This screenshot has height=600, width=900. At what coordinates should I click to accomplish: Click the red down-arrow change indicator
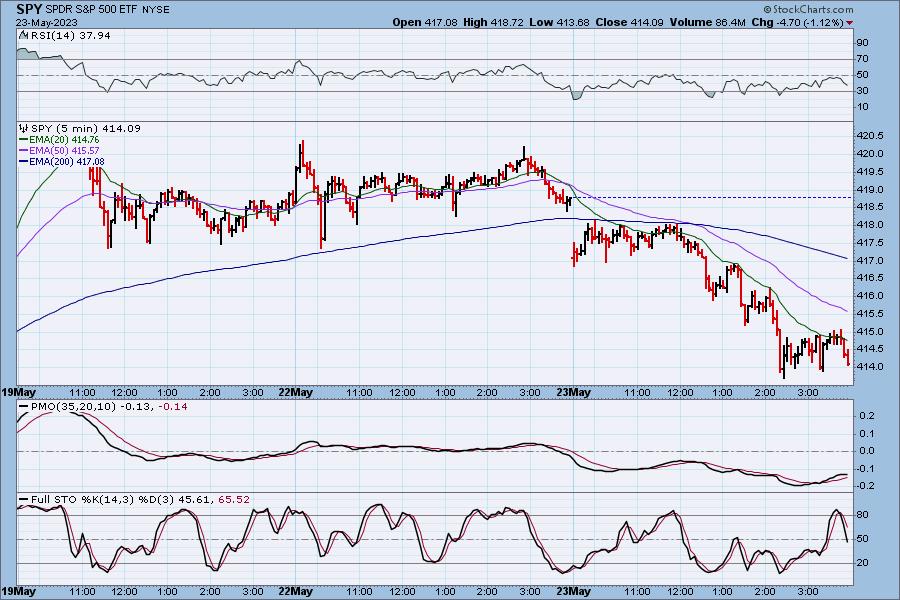849,23
